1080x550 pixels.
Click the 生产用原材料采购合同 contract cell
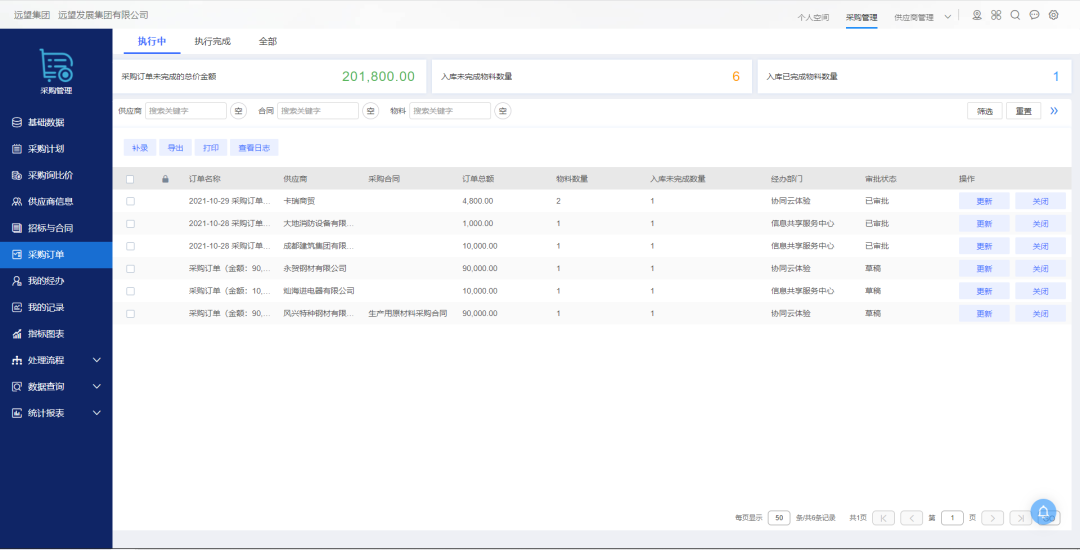click(408, 313)
